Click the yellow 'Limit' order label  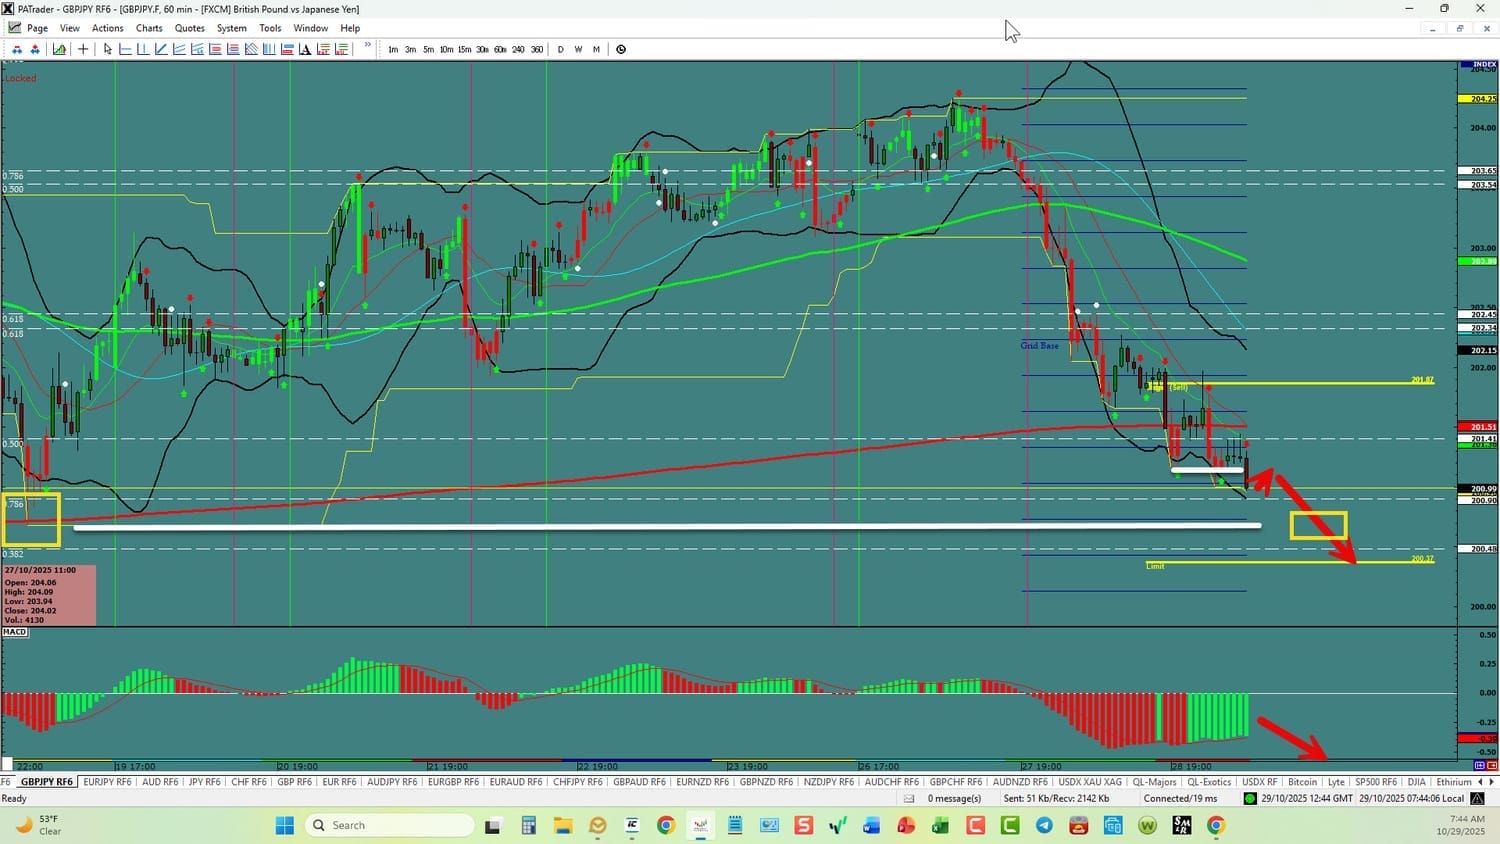click(1155, 566)
